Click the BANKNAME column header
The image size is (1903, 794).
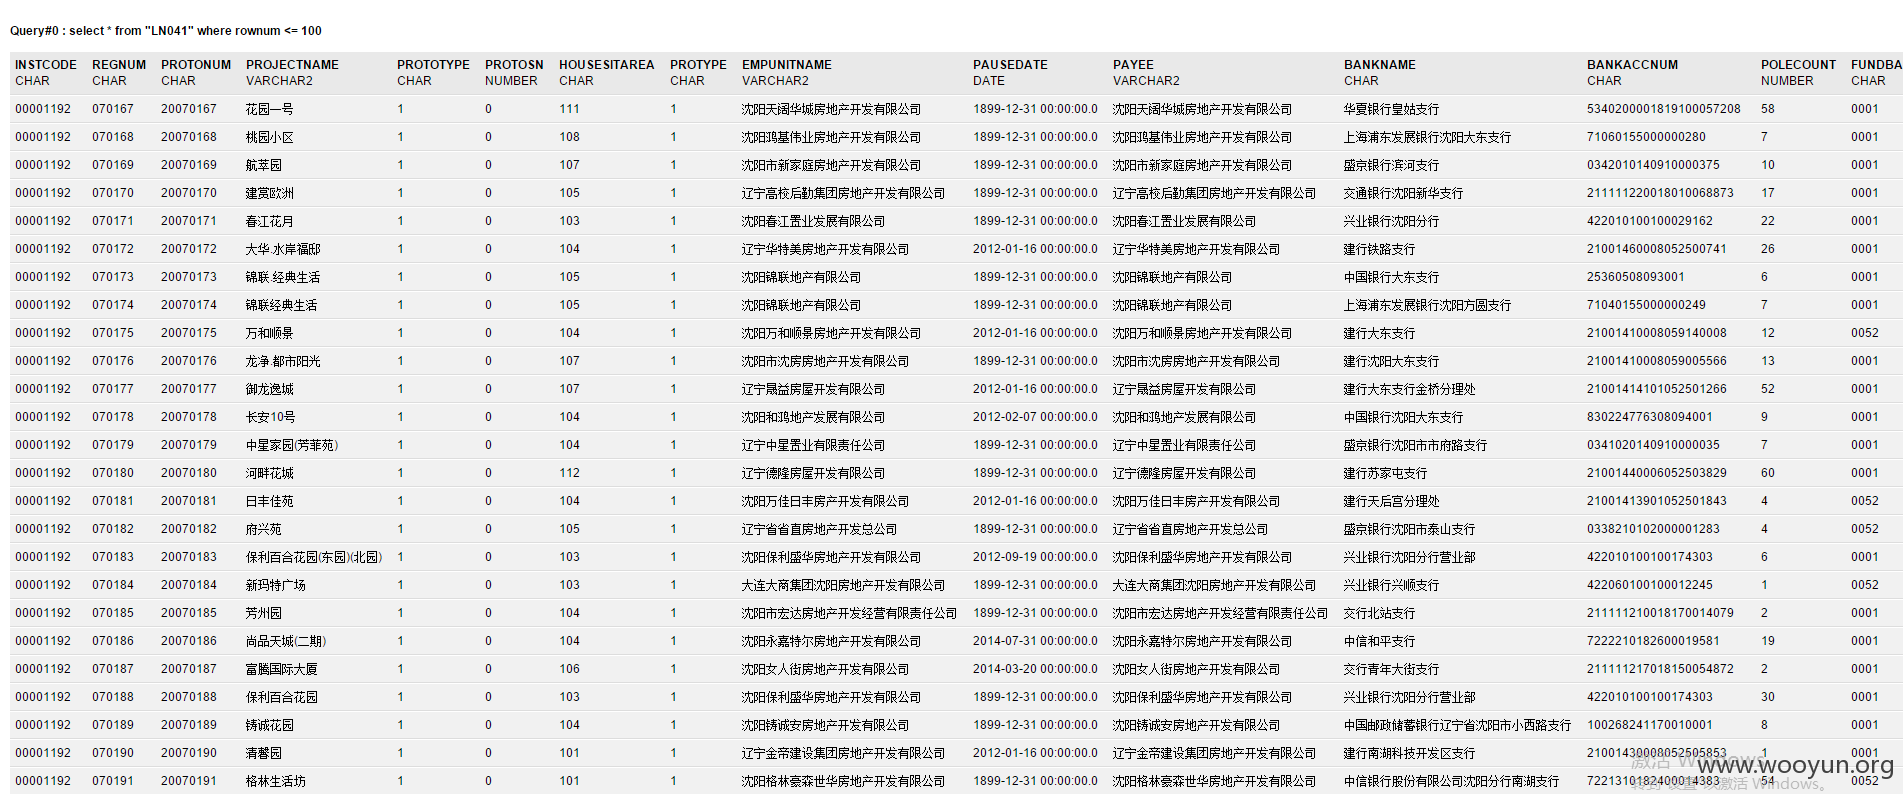click(x=1379, y=65)
